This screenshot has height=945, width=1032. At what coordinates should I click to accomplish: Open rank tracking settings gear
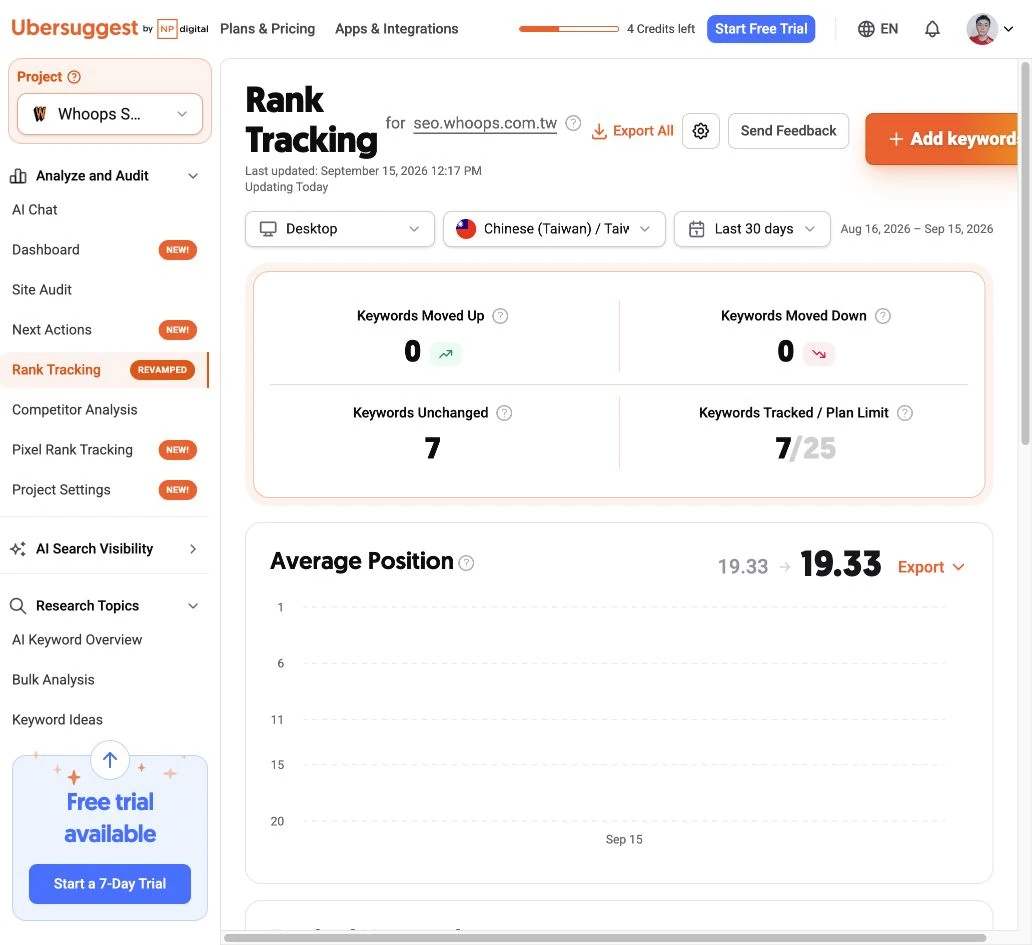[x=700, y=131]
